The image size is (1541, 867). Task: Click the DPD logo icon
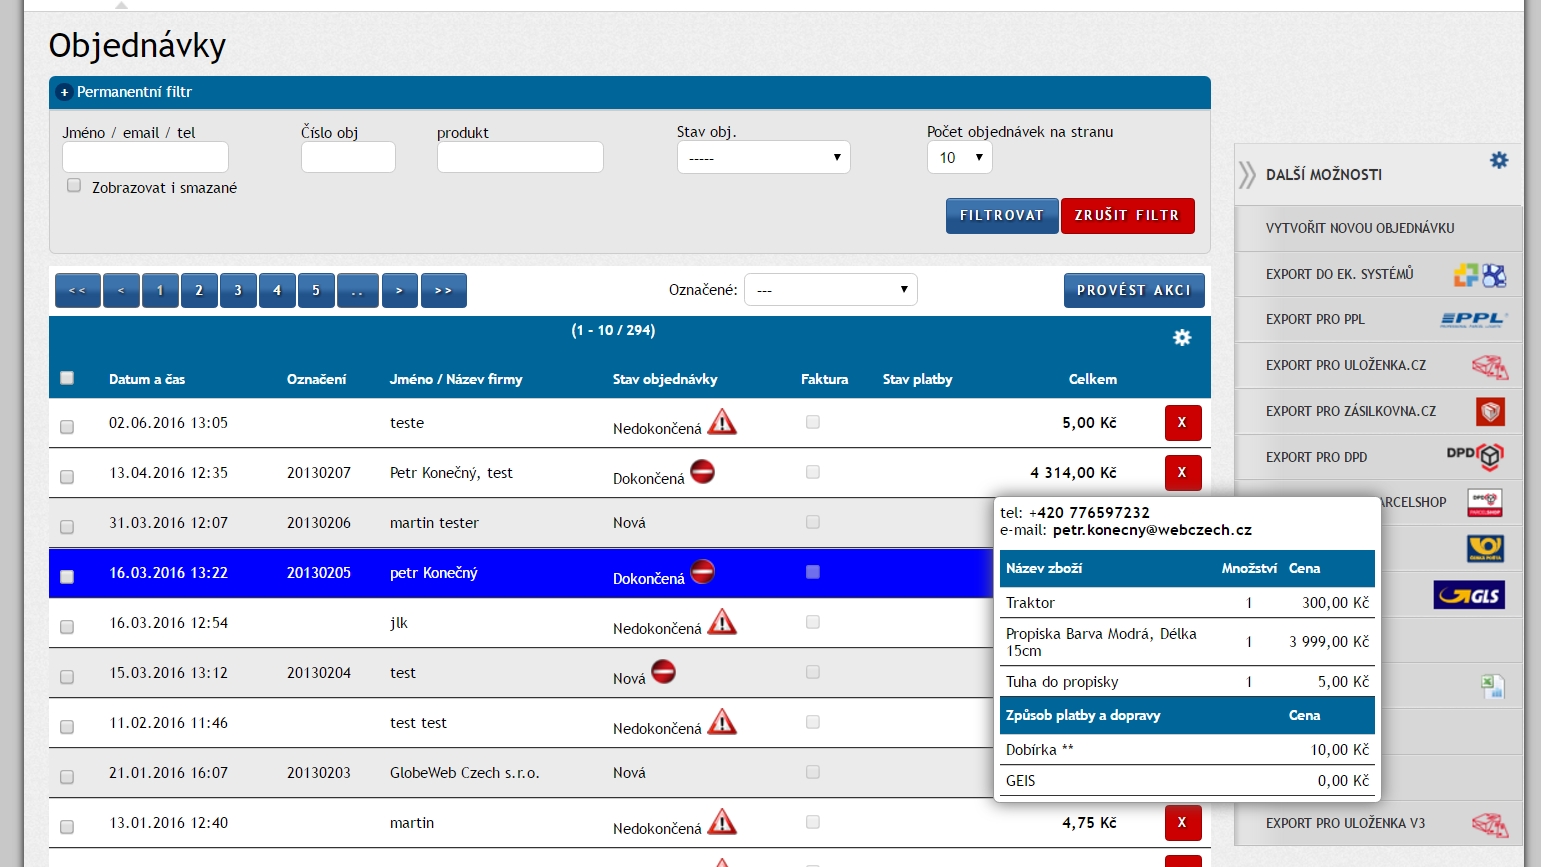coord(1476,456)
